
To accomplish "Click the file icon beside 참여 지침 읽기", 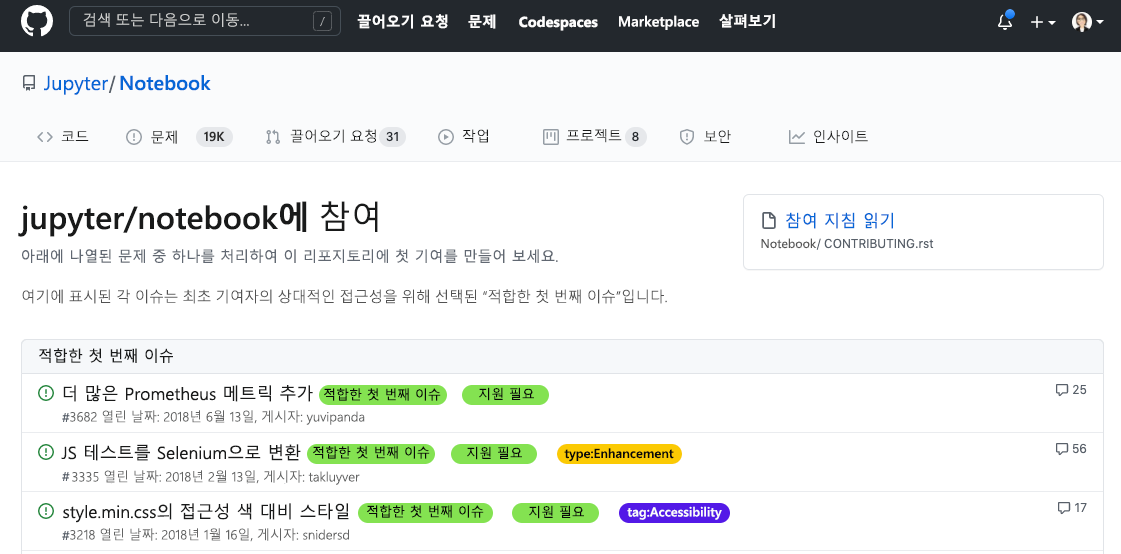I will pos(769,220).
